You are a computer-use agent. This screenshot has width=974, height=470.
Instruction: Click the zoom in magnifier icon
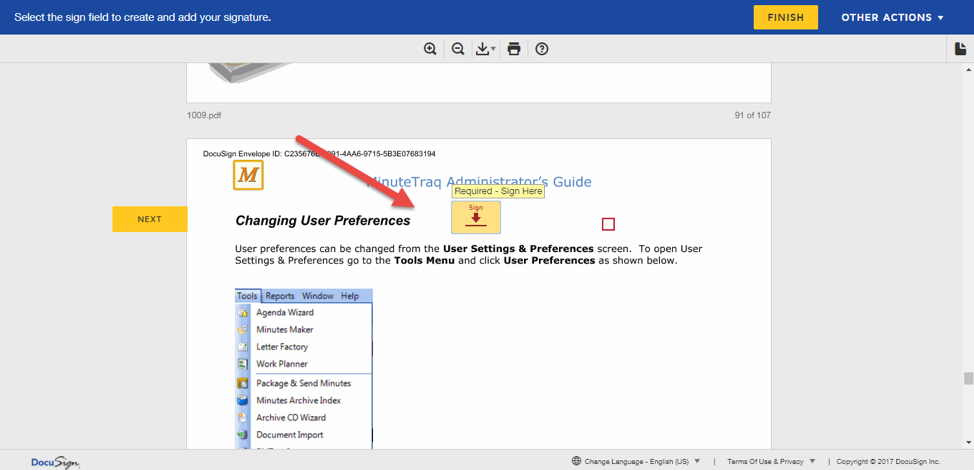pyautogui.click(x=430, y=49)
